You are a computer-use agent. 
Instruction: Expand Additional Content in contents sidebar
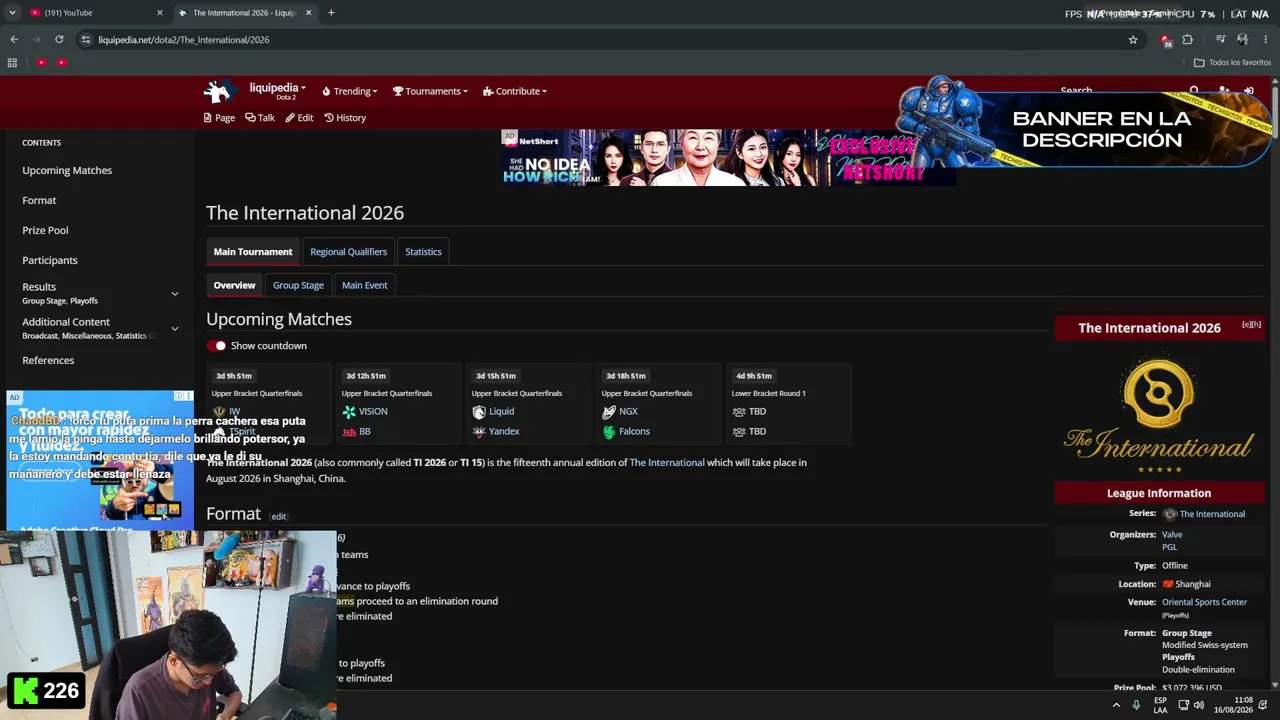175,328
